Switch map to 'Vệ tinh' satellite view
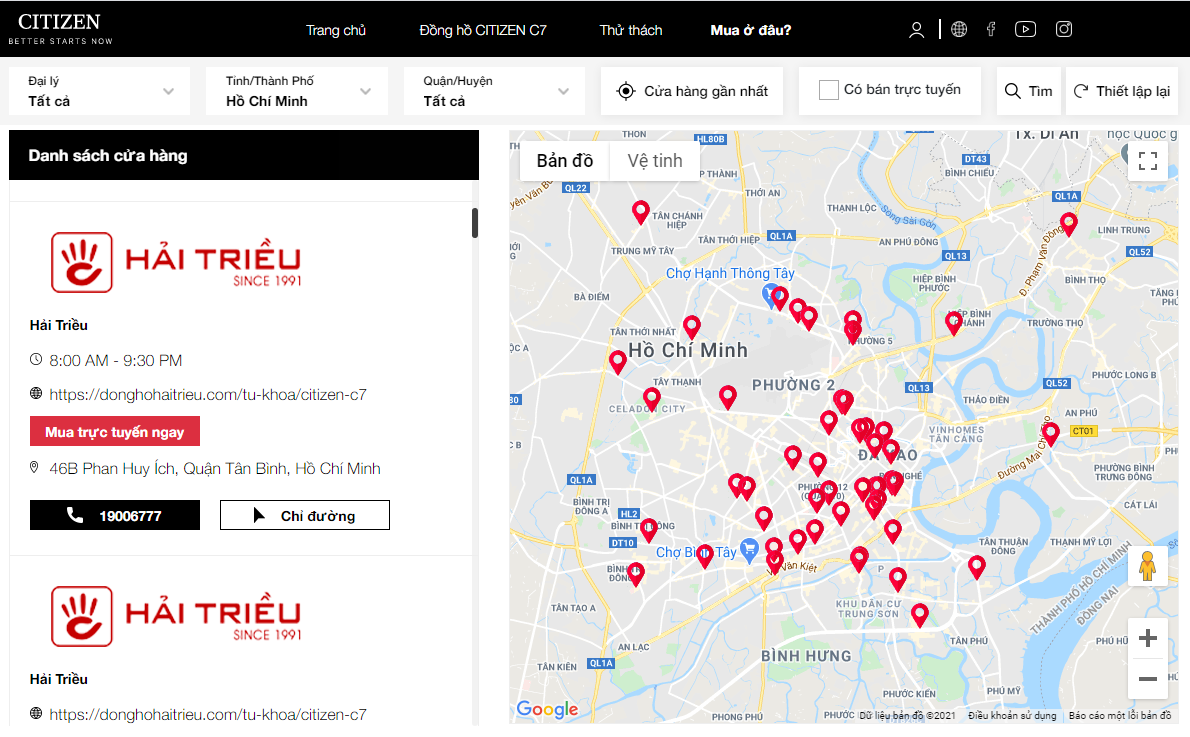This screenshot has height=737, width=1190. point(655,161)
